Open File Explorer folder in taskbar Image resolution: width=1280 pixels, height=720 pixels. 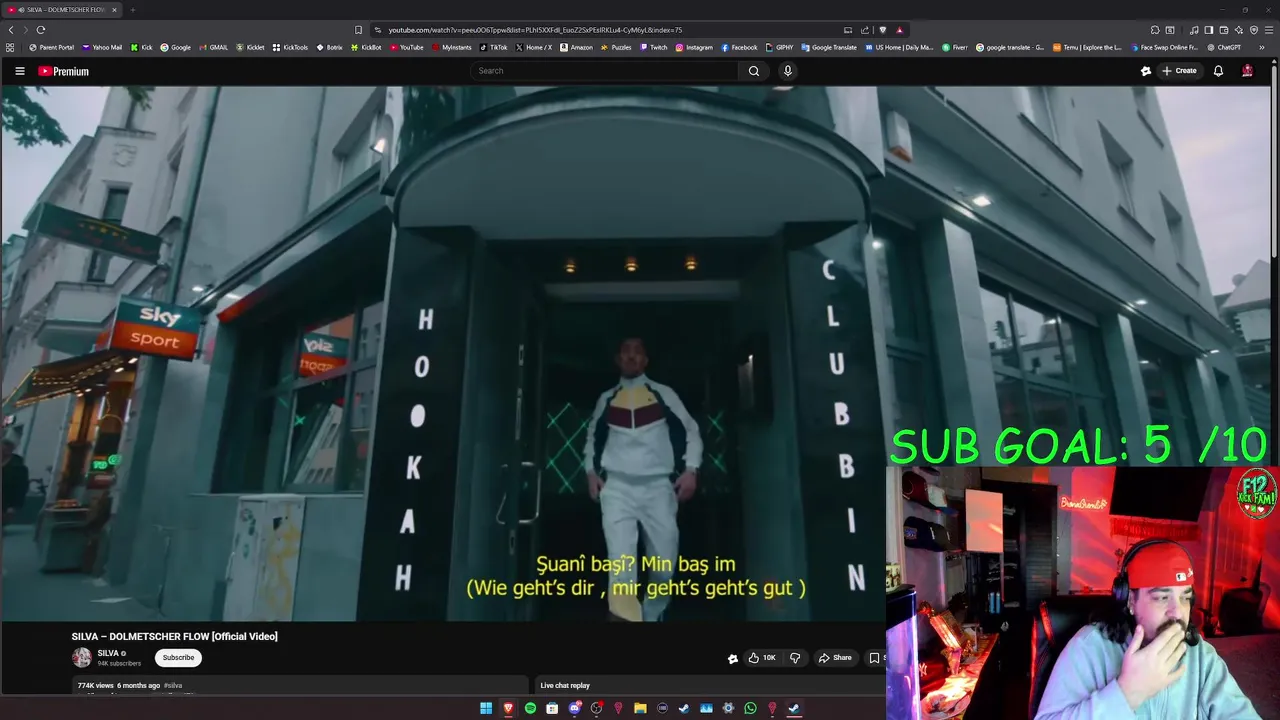[640, 708]
